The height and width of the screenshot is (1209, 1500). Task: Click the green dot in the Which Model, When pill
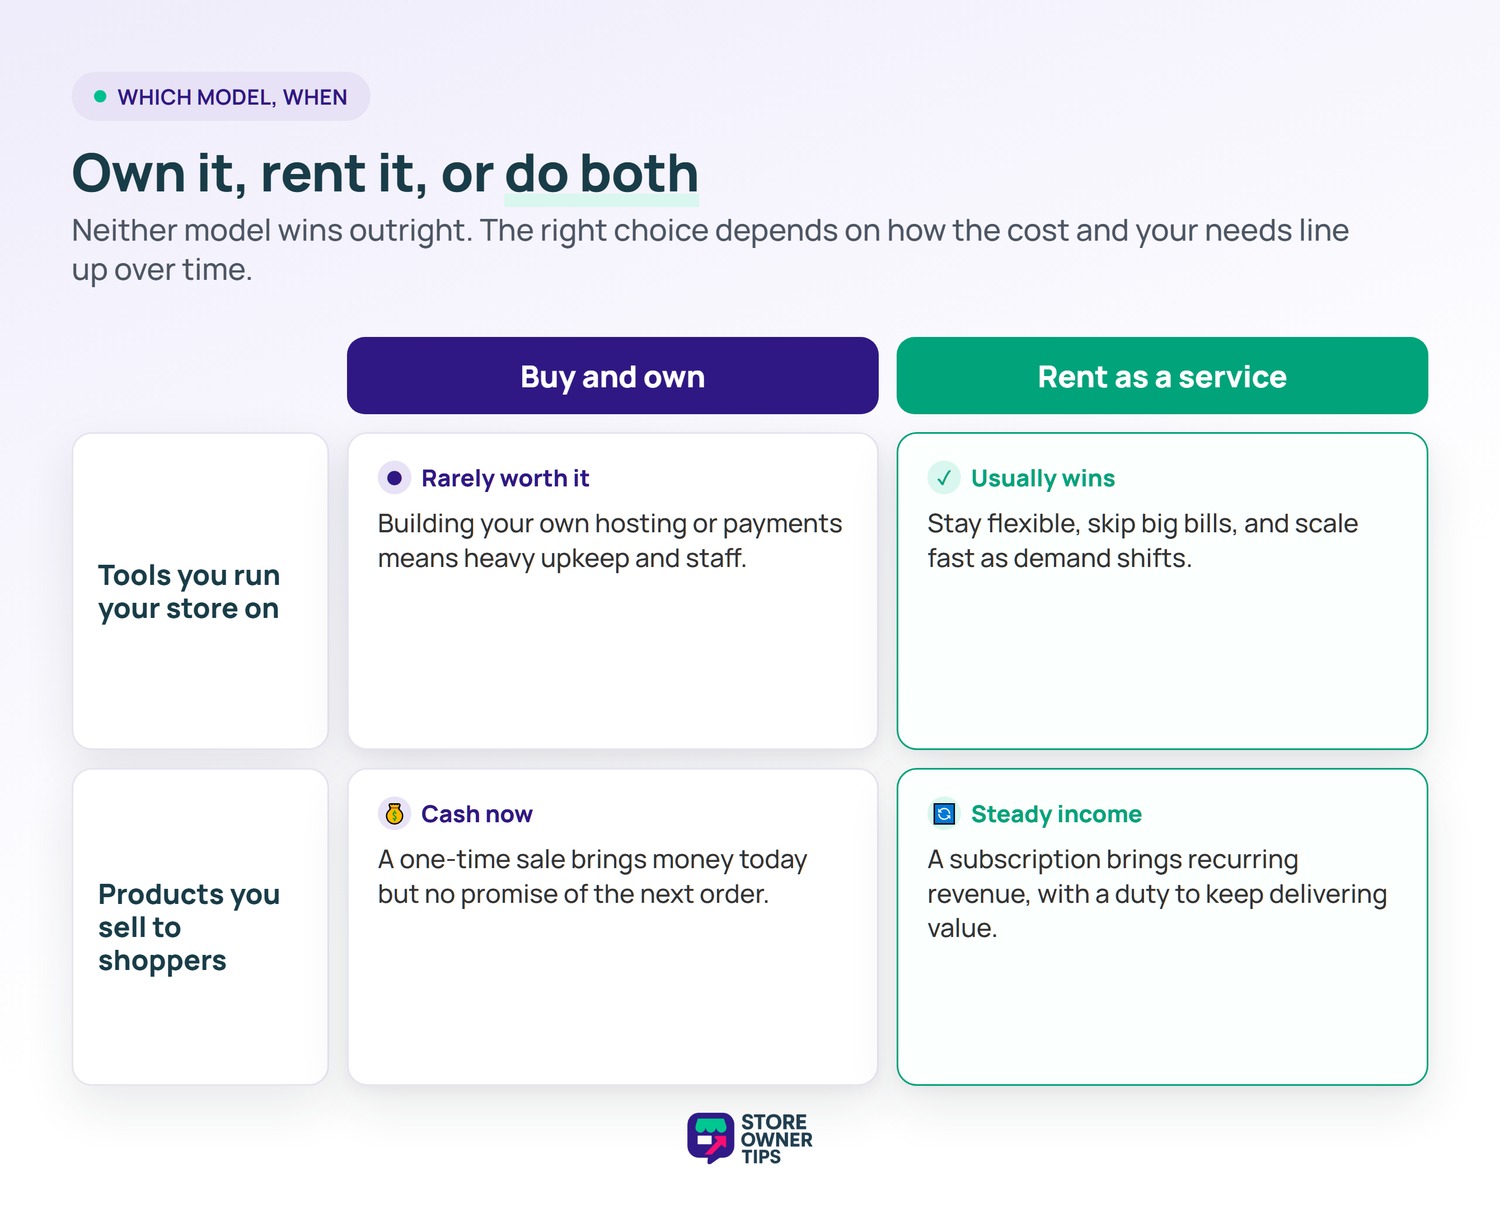(x=100, y=97)
